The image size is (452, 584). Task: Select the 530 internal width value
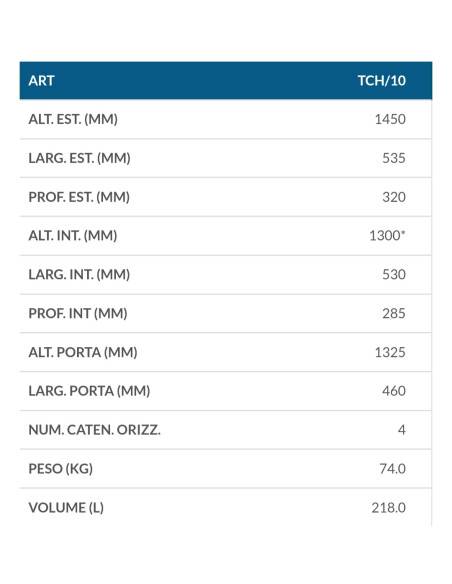pyautogui.click(x=394, y=274)
